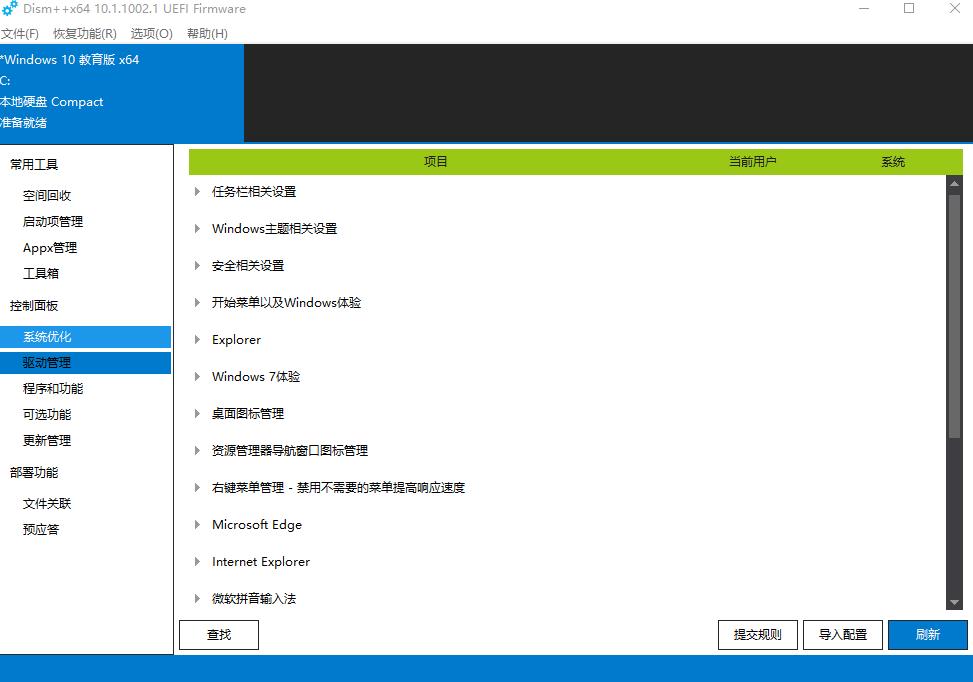Open the 帮助(H) menu
This screenshot has width=973, height=682.
point(206,33)
